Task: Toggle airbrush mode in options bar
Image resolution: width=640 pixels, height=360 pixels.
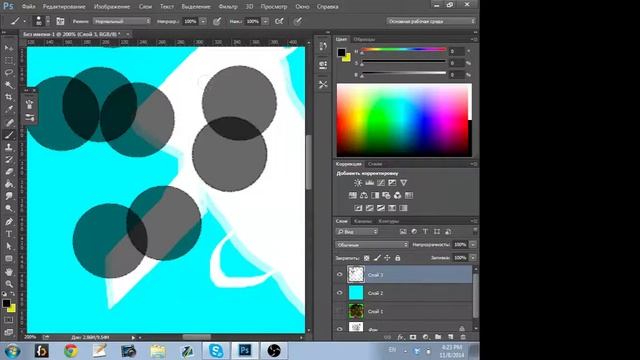Action: pyautogui.click(x=279, y=21)
